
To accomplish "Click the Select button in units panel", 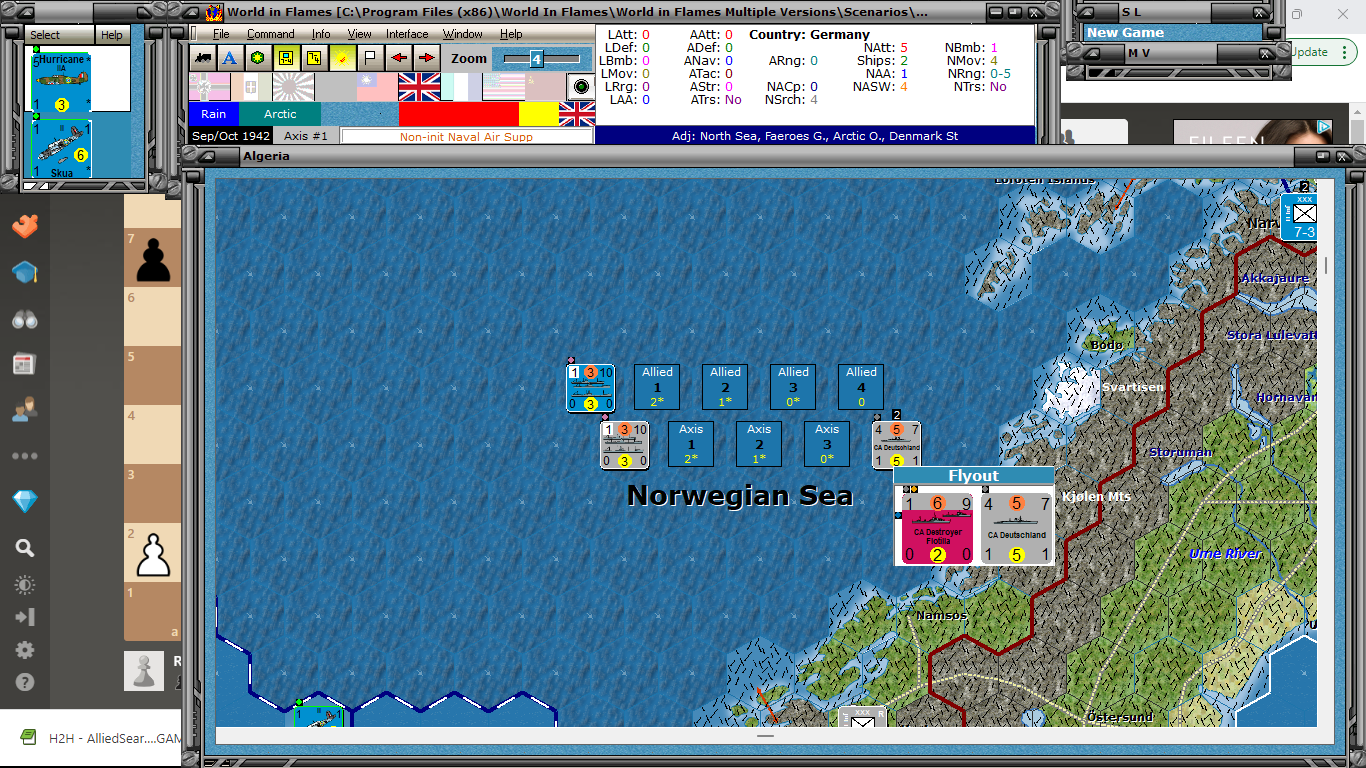I will 59,35.
